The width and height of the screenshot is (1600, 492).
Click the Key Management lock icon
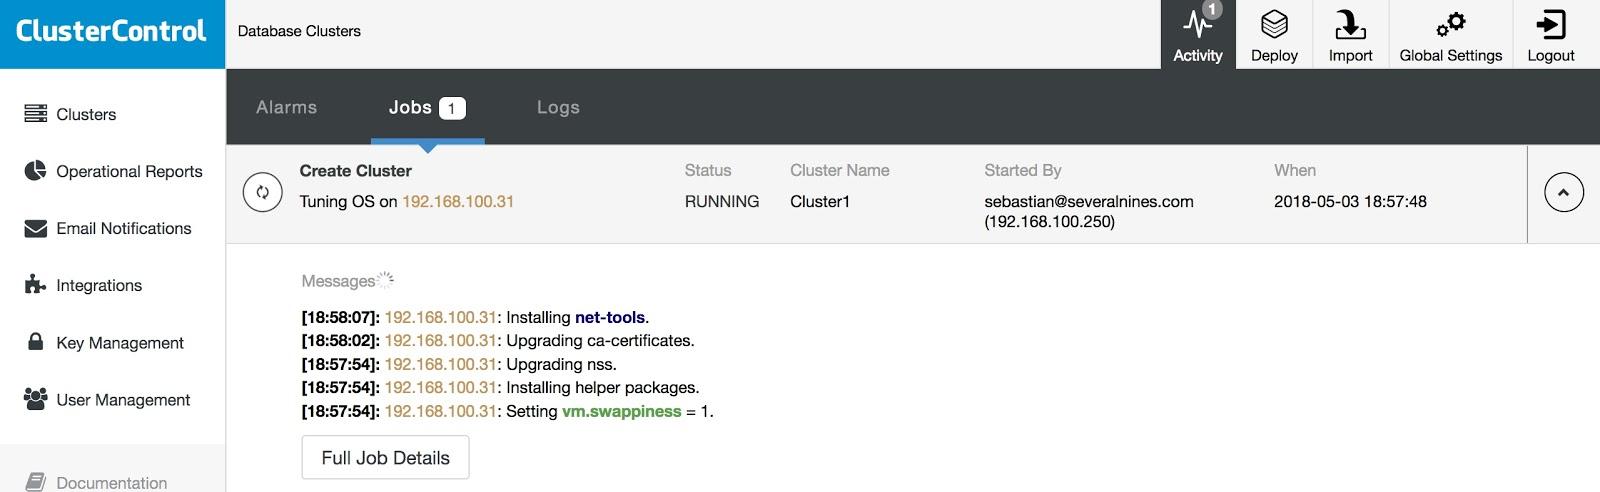(36, 342)
